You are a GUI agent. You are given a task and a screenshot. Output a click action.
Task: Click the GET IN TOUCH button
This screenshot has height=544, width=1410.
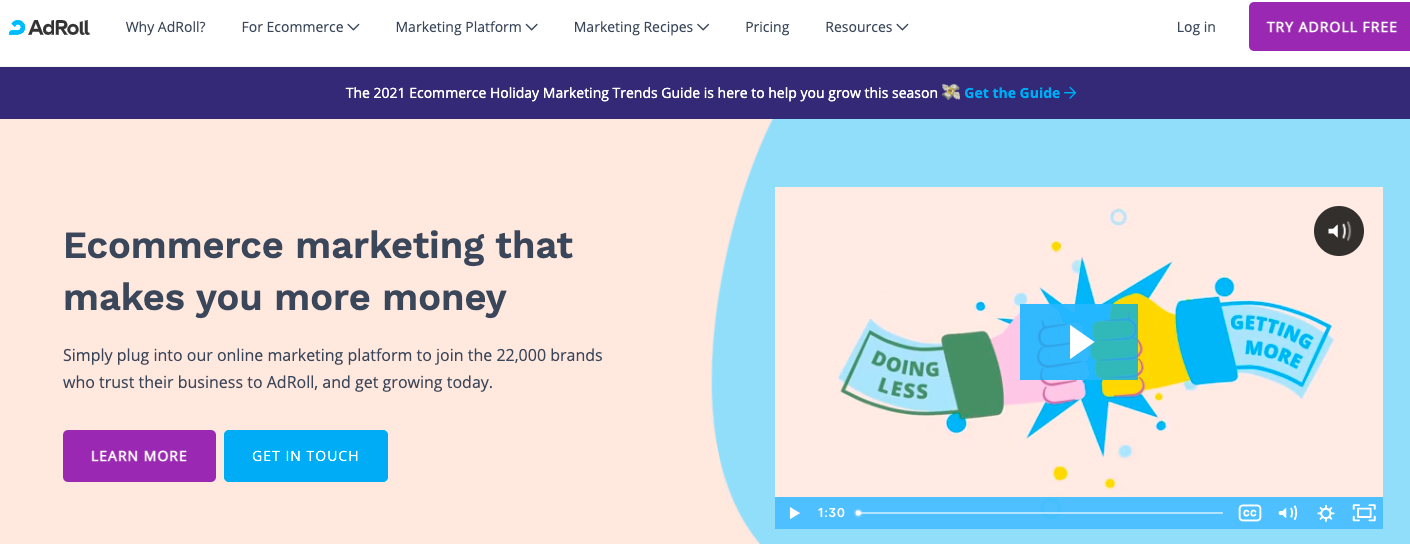point(306,456)
